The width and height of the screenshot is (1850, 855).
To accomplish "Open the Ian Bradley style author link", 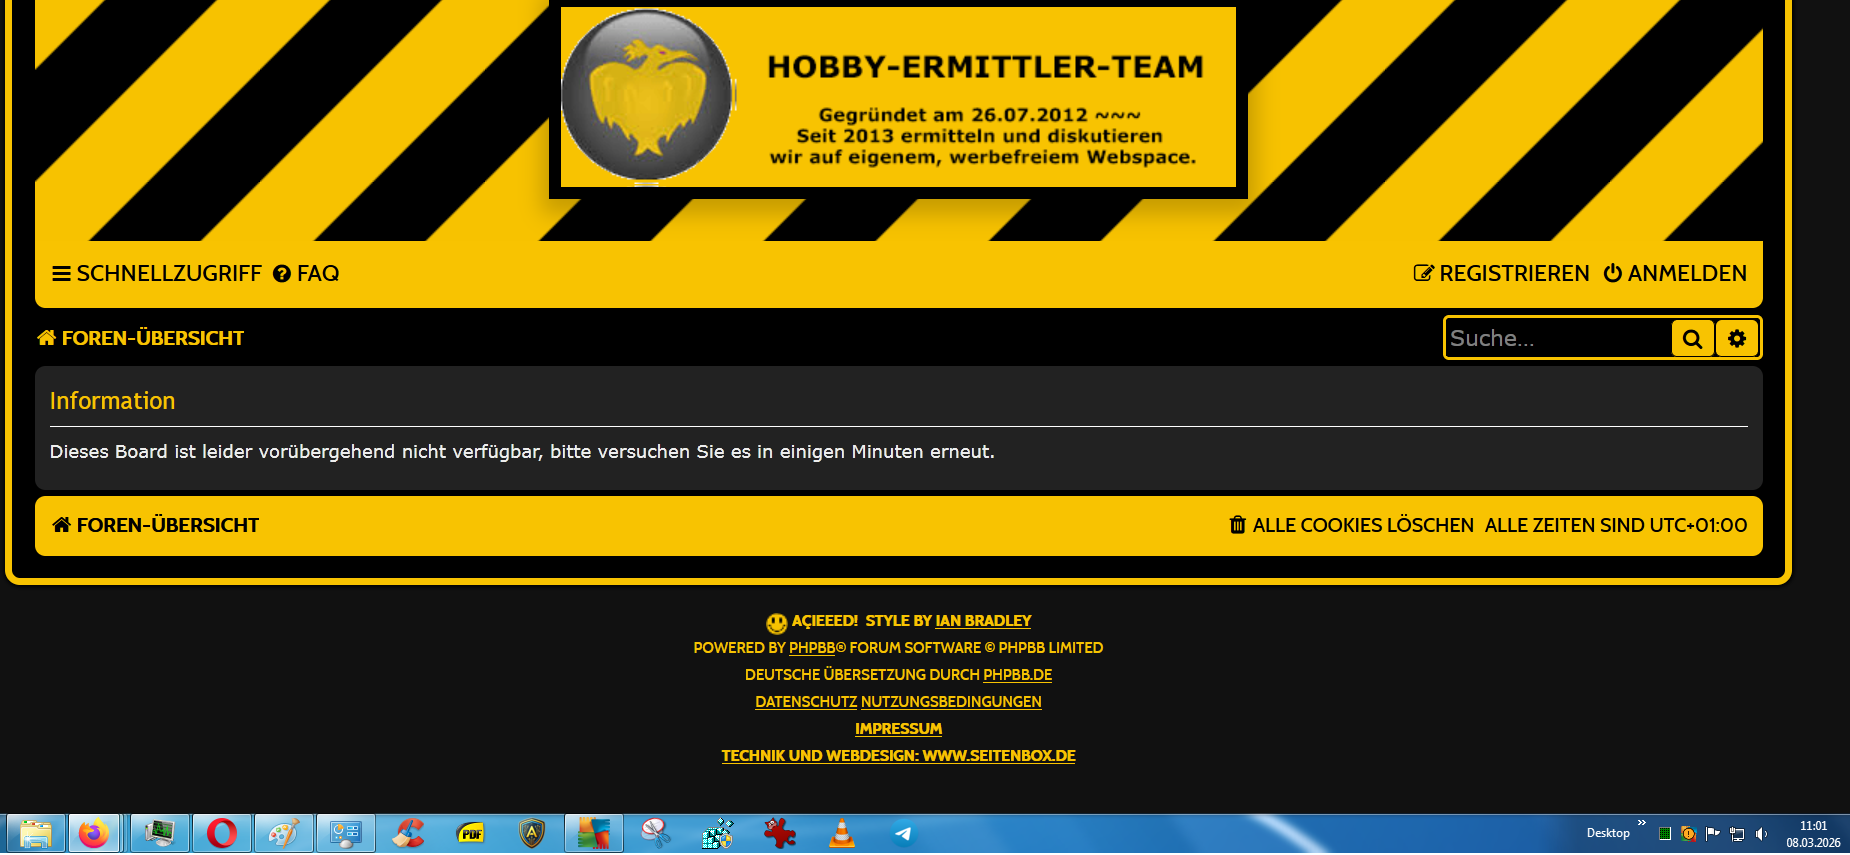I will coord(983,621).
